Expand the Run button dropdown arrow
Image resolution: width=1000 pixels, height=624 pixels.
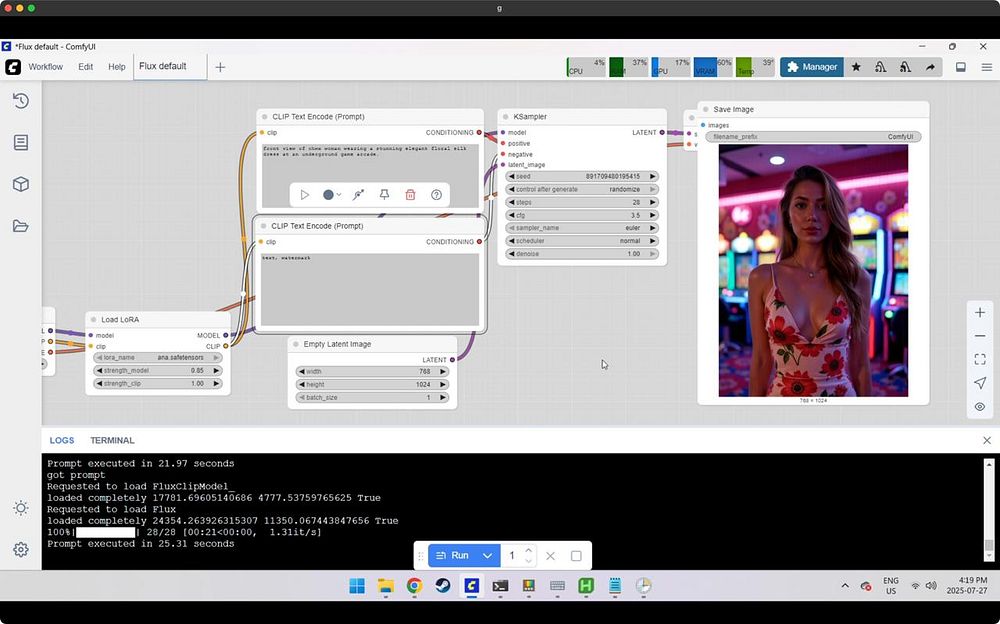(488, 556)
